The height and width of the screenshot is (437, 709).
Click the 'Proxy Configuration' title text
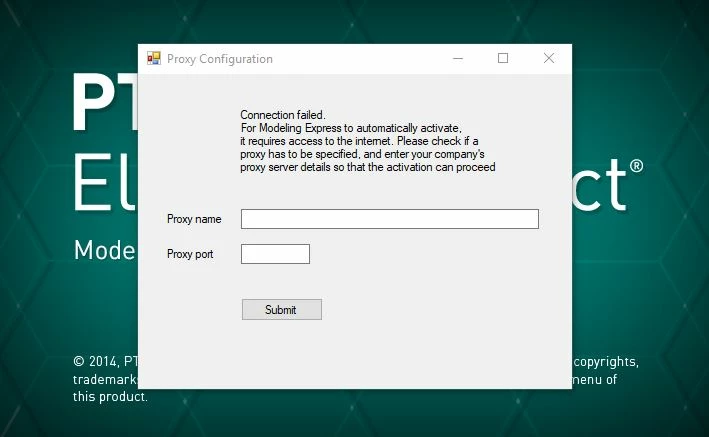point(220,59)
